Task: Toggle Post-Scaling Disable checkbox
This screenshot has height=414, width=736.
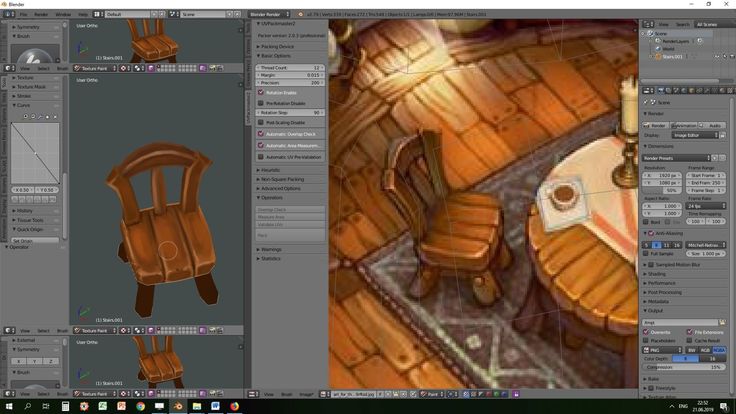Action: (261, 123)
